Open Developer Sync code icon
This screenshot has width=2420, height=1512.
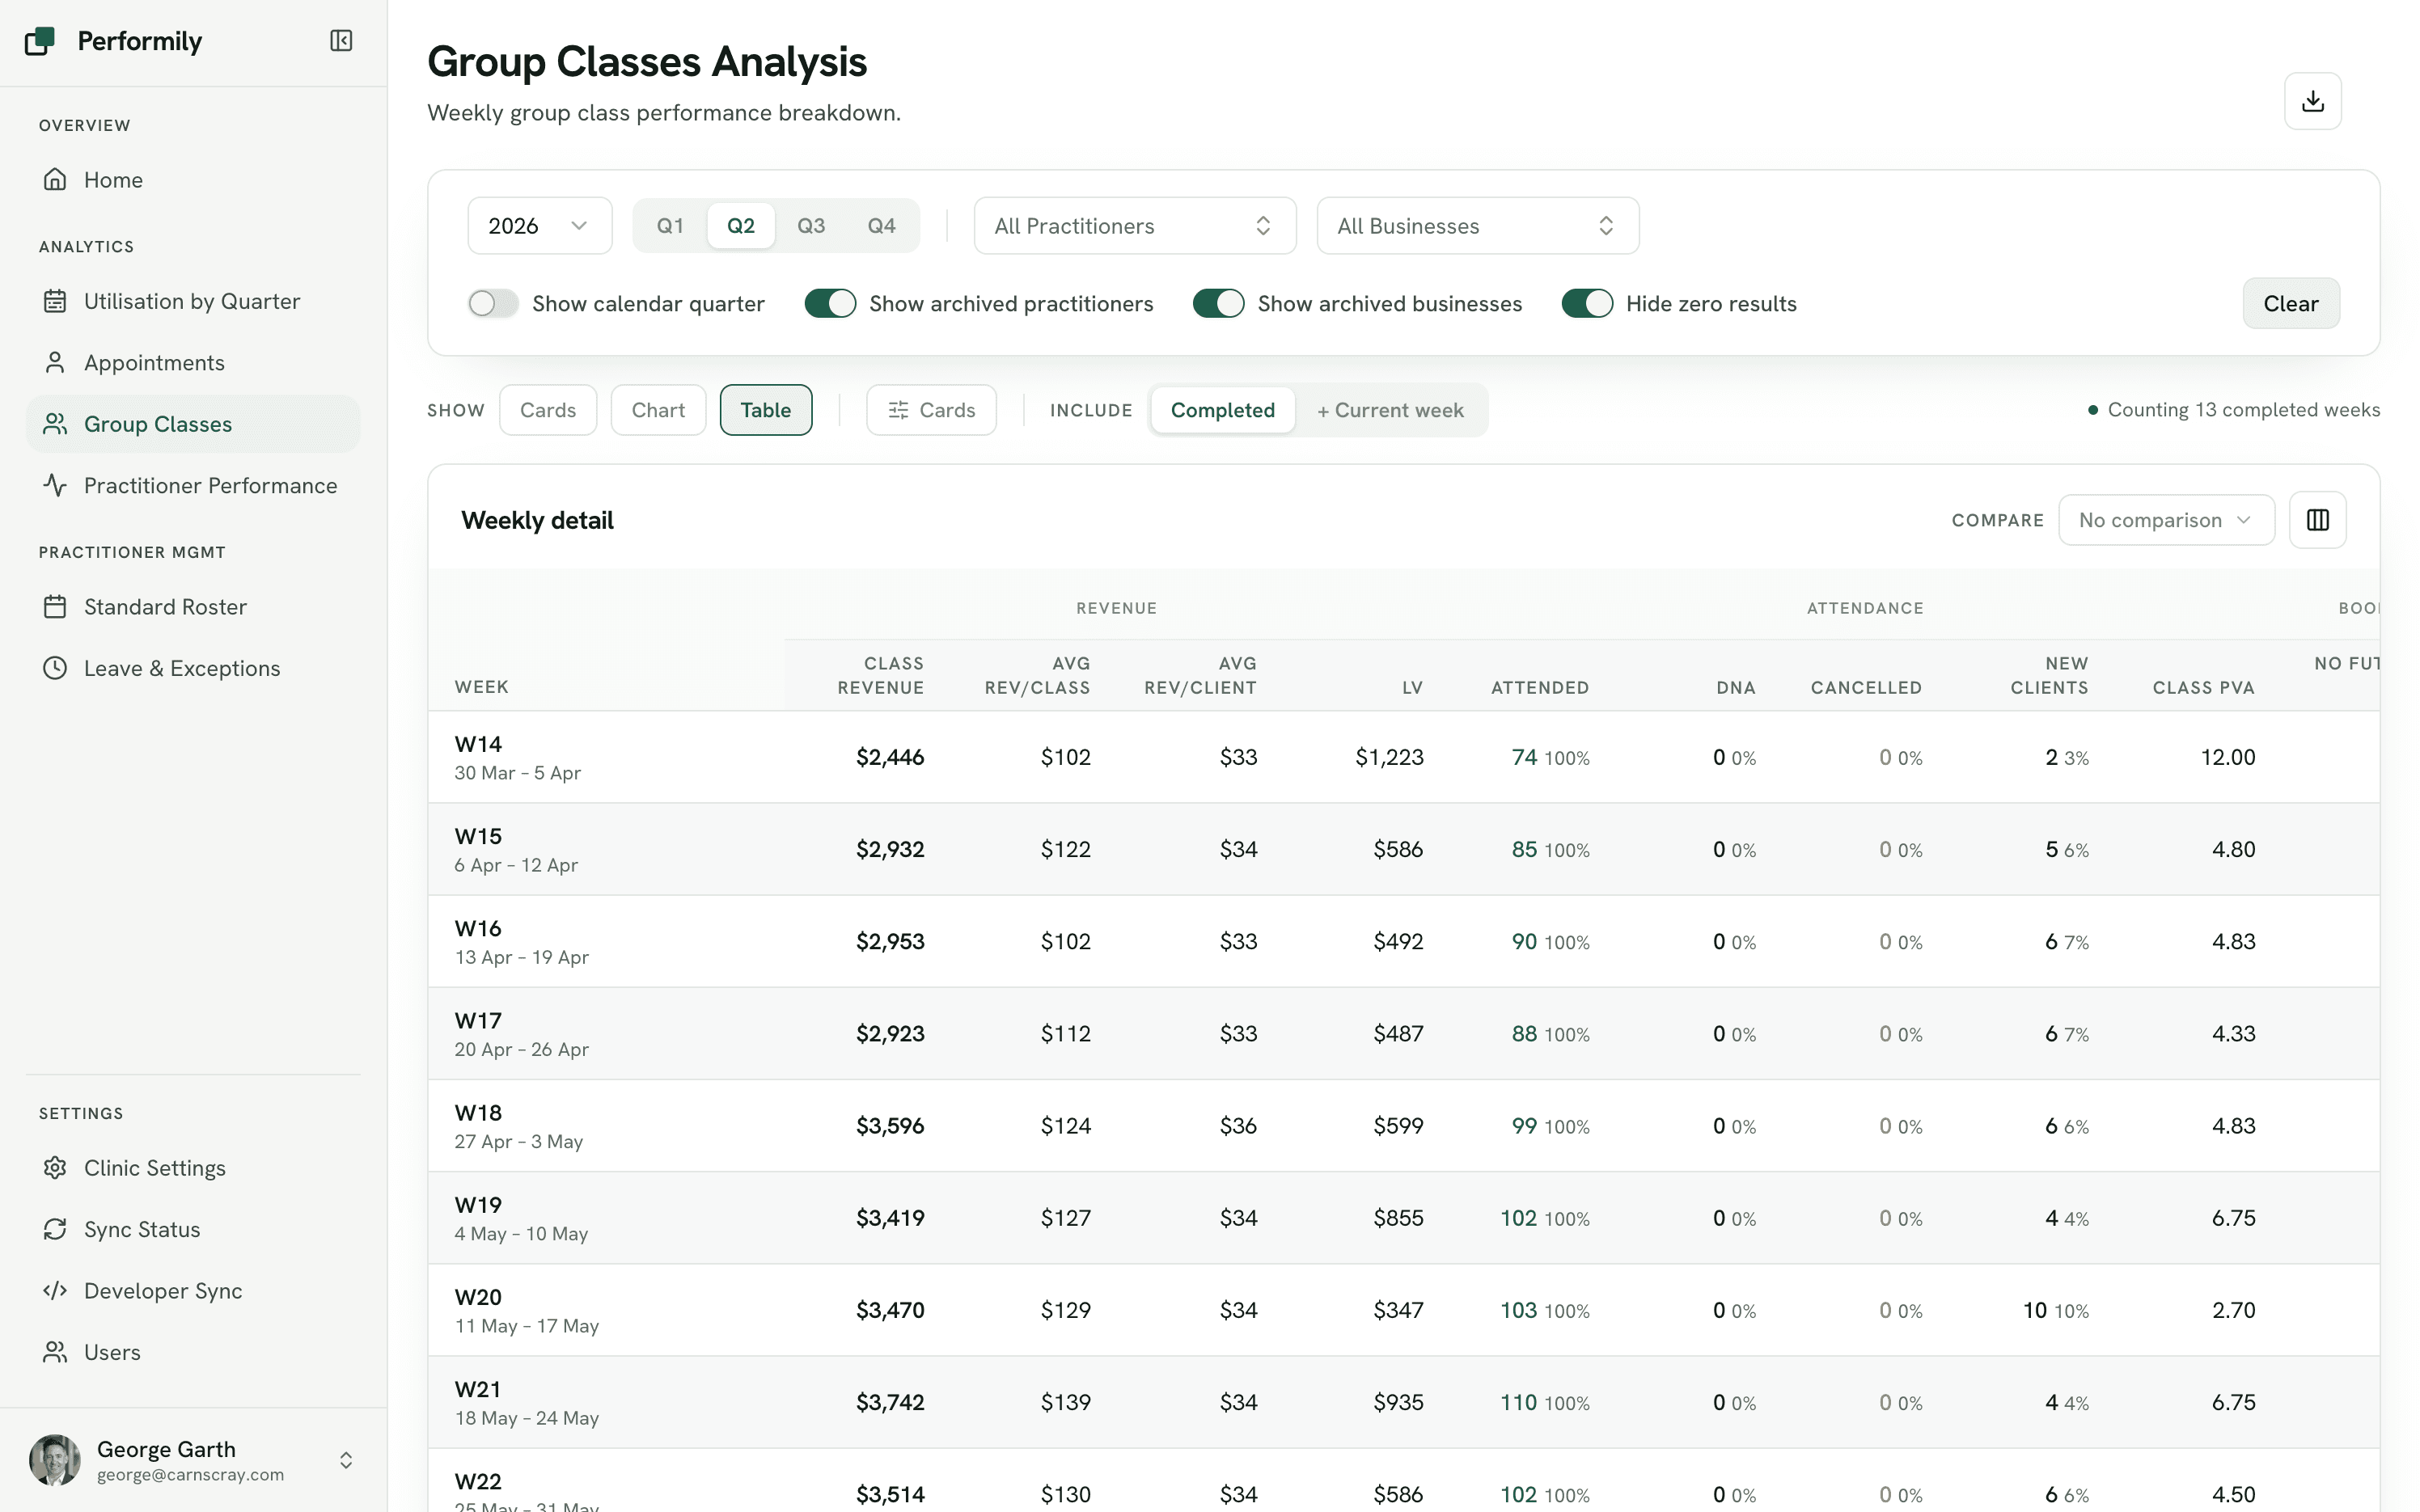coord(55,1290)
